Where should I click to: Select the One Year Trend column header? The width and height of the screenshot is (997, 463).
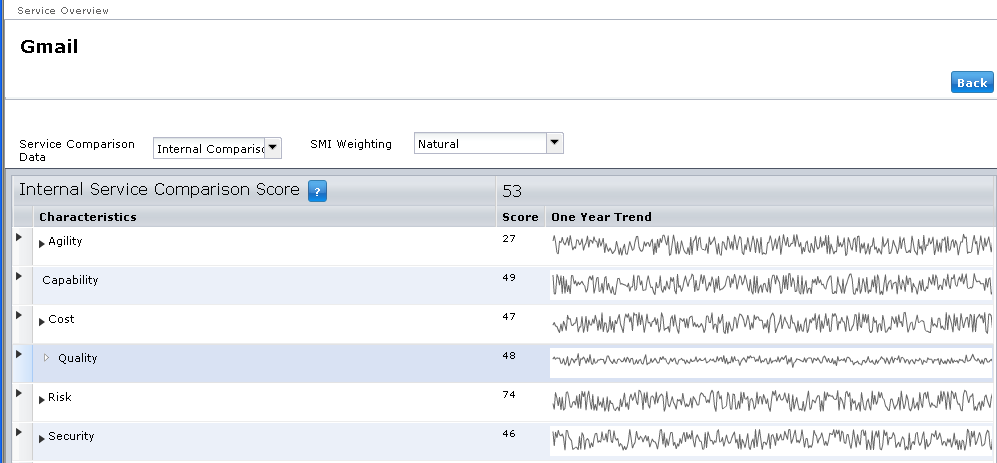[601, 217]
